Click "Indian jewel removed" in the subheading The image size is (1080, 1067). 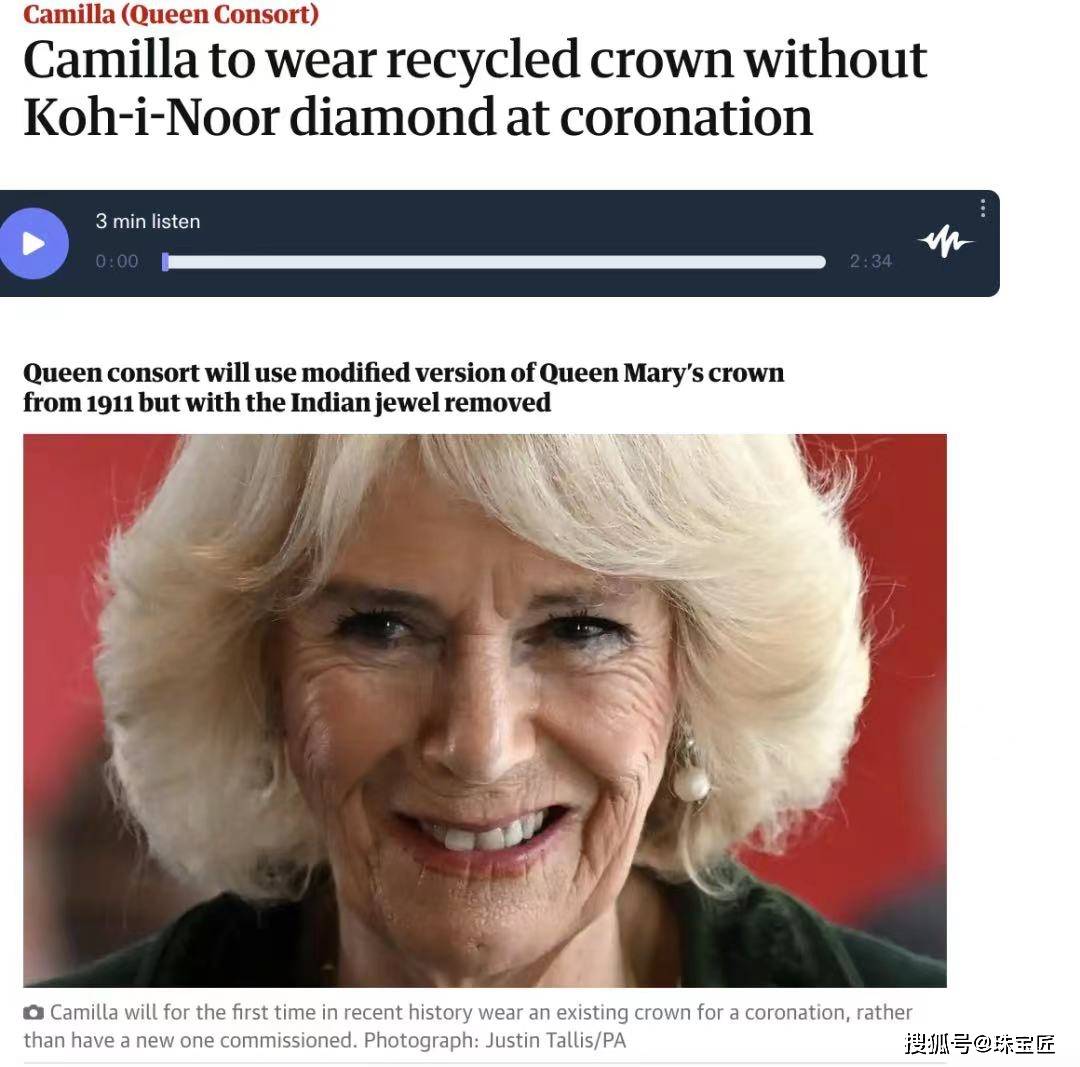point(420,402)
